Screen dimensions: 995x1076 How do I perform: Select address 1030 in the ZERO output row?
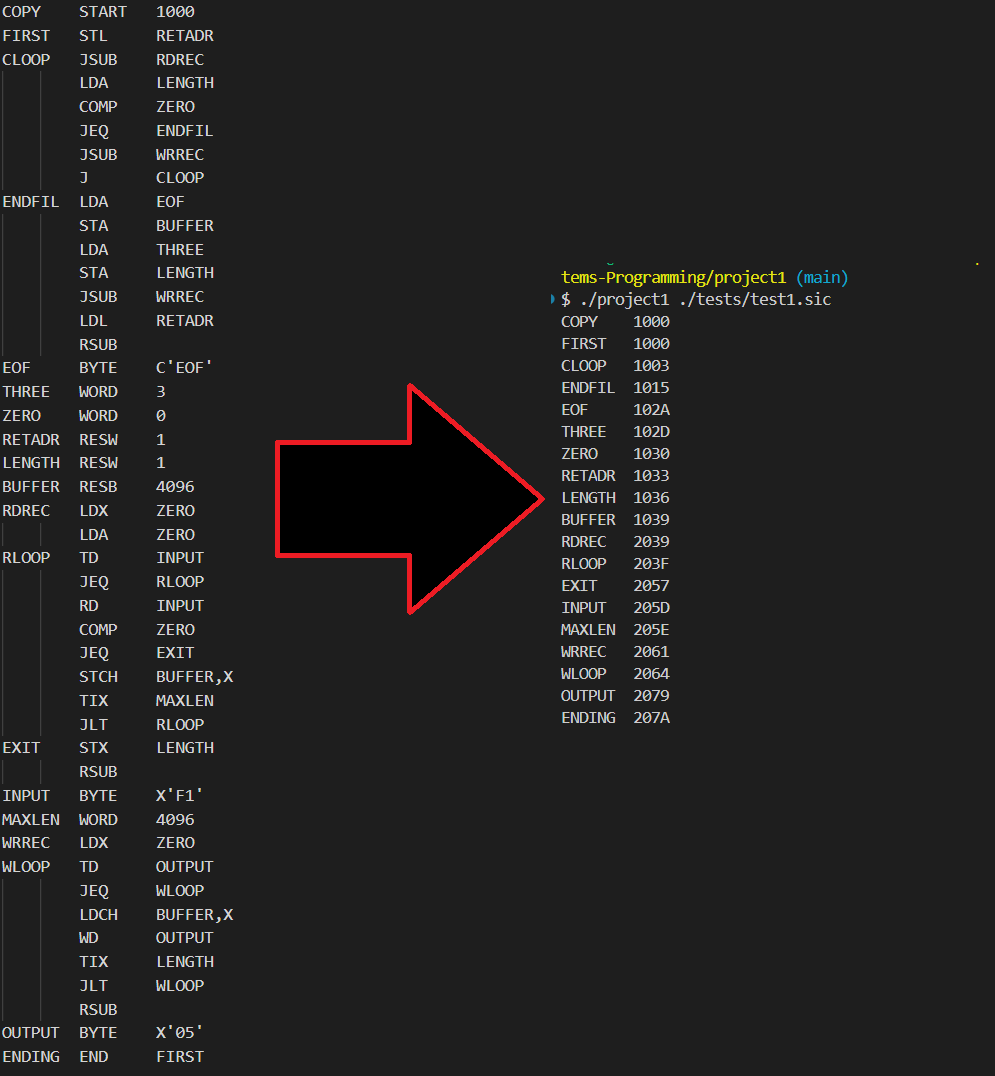pos(651,454)
